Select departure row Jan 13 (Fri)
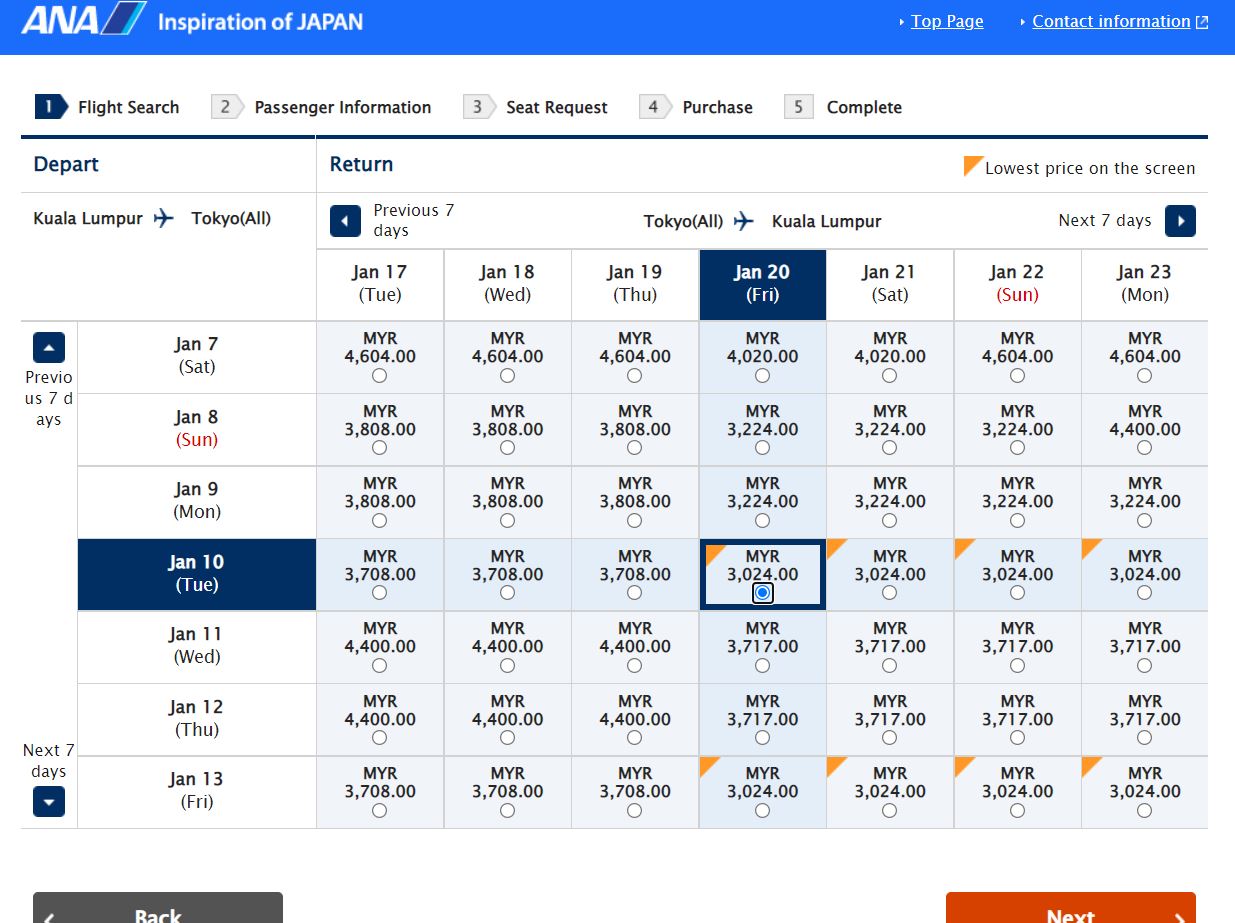This screenshot has width=1235, height=923. (197, 791)
